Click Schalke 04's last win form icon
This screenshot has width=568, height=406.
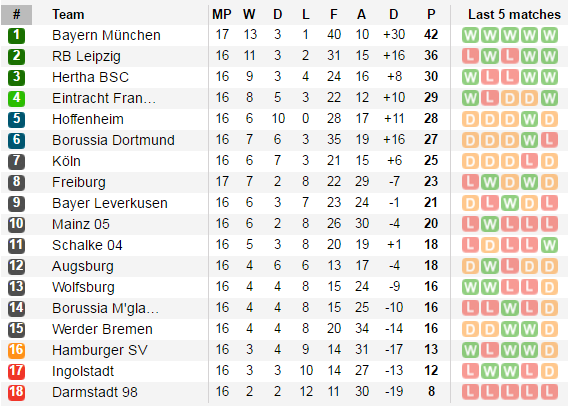pyautogui.click(x=549, y=245)
